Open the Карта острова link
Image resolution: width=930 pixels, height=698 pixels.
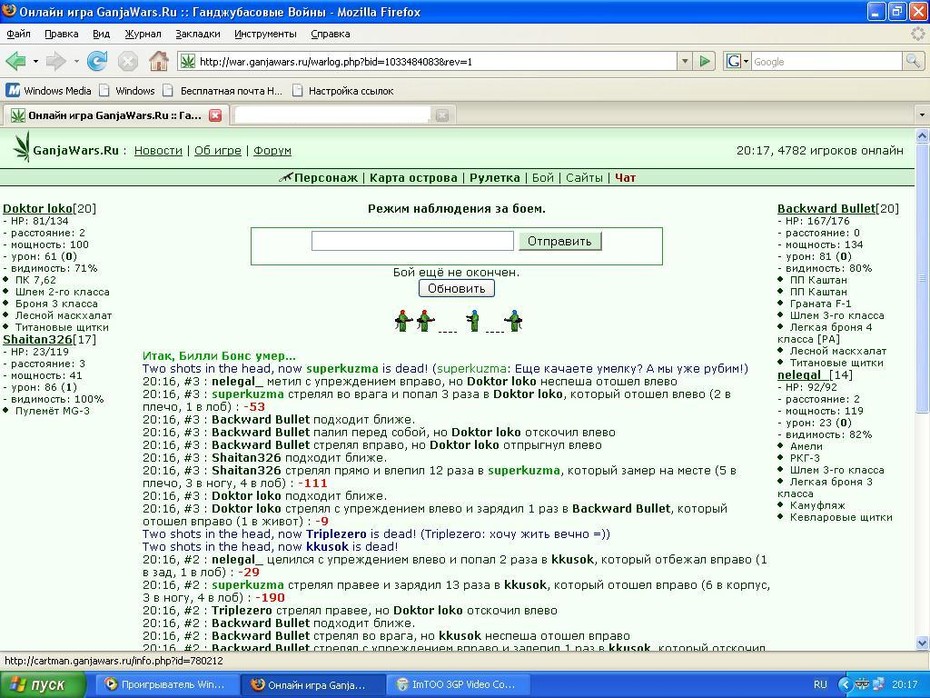[x=413, y=178]
